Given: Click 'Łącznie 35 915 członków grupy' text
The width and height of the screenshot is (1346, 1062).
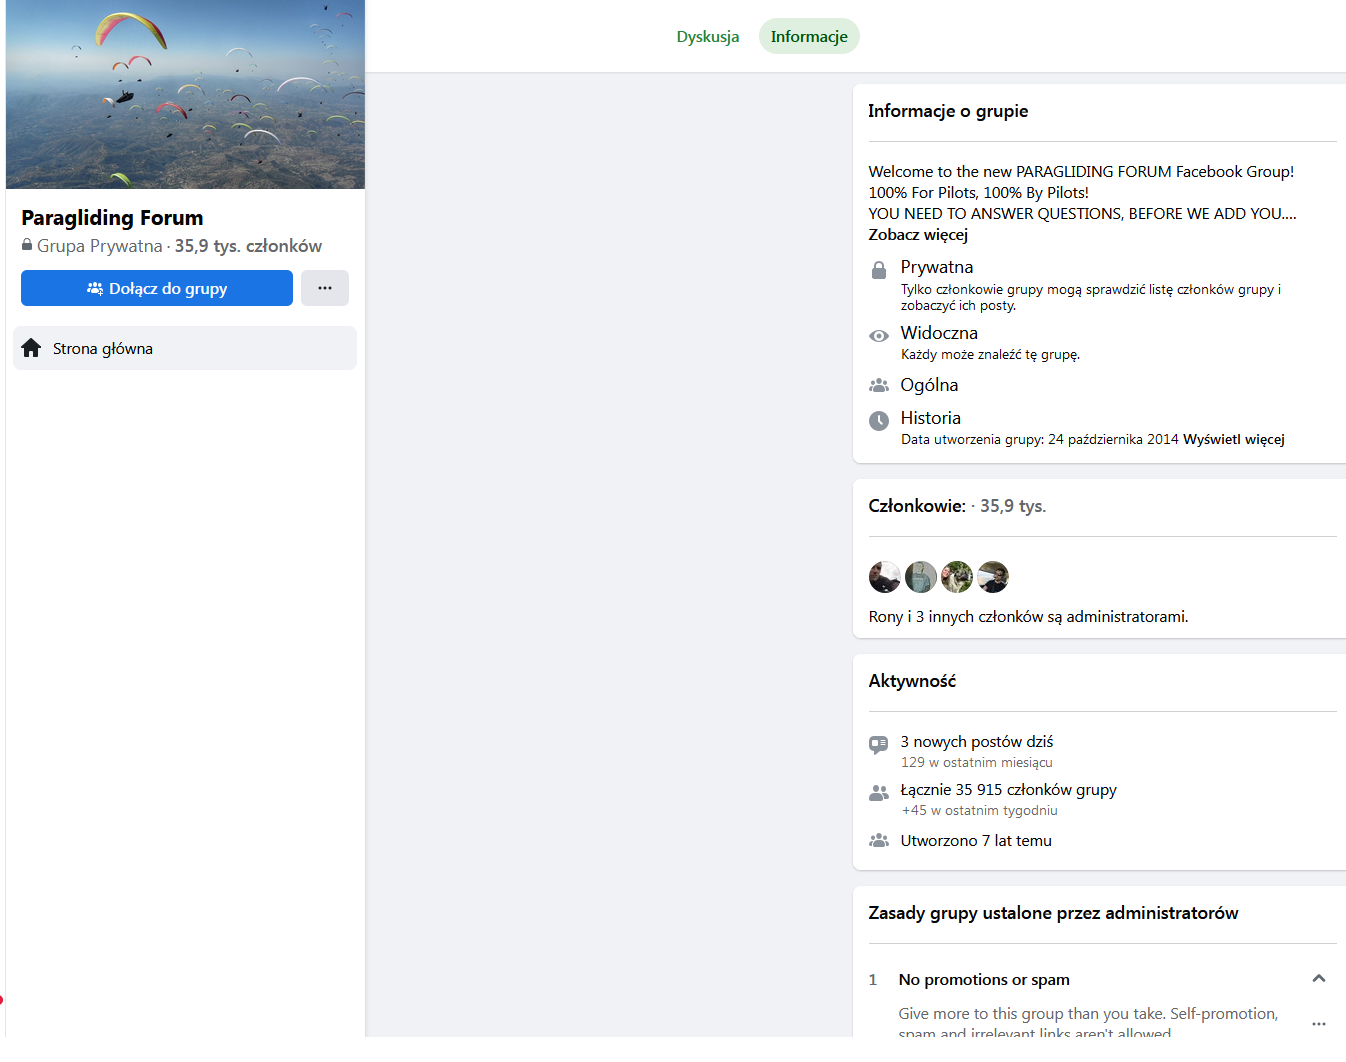Looking at the screenshot, I should point(1009,790).
